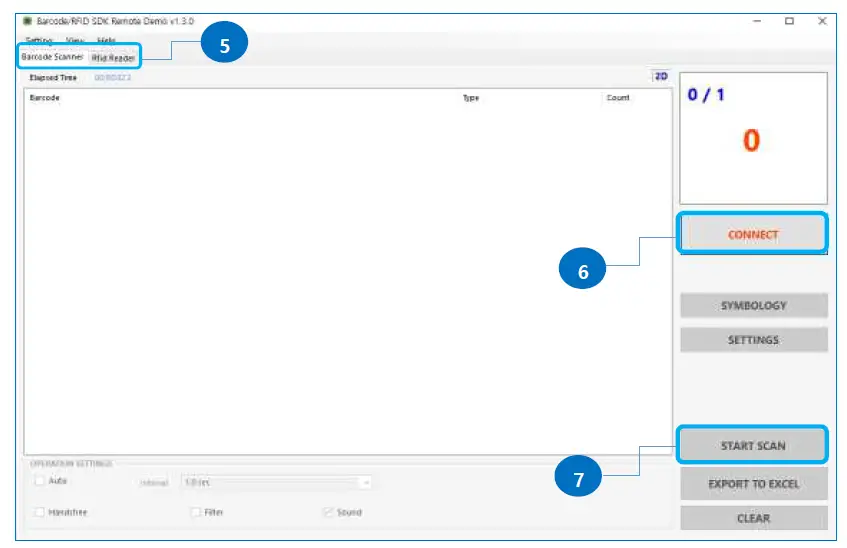Click the CLEAR button
The width and height of the screenshot is (847, 548).
754,518
